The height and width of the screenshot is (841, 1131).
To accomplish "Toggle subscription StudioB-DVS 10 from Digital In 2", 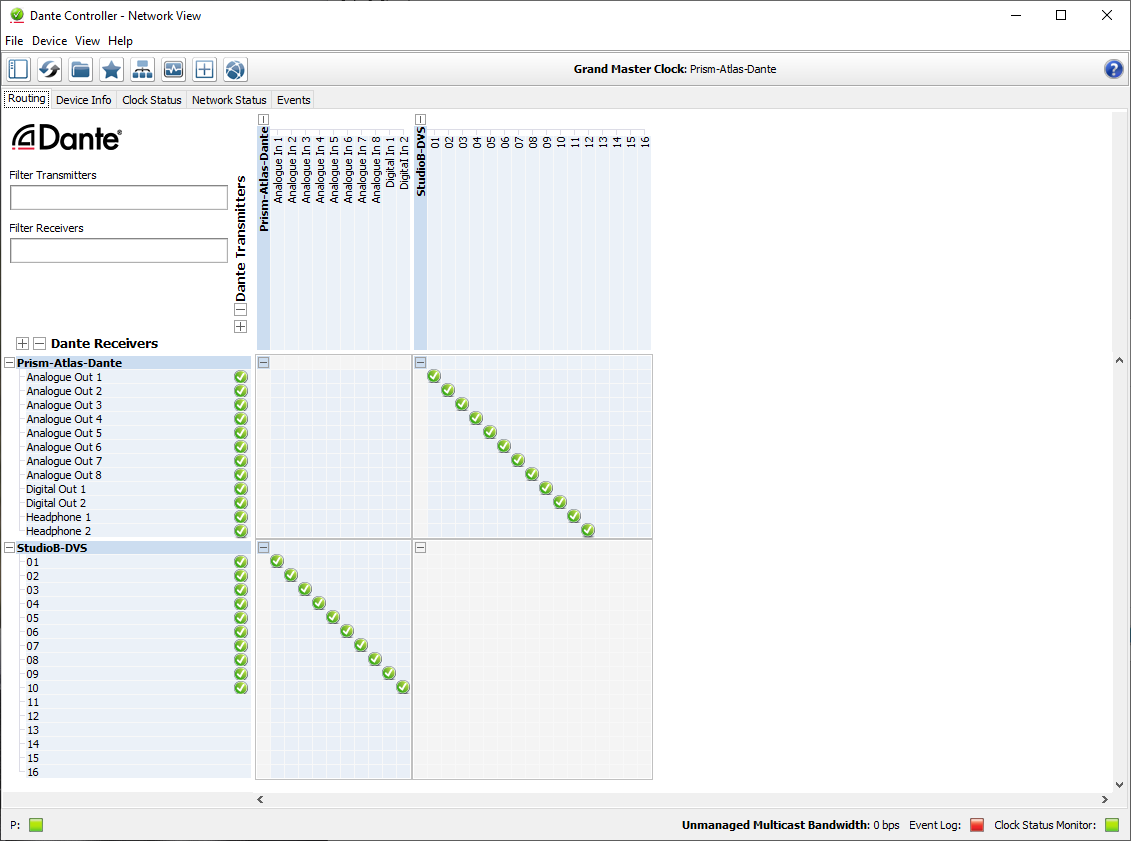I will point(402,687).
